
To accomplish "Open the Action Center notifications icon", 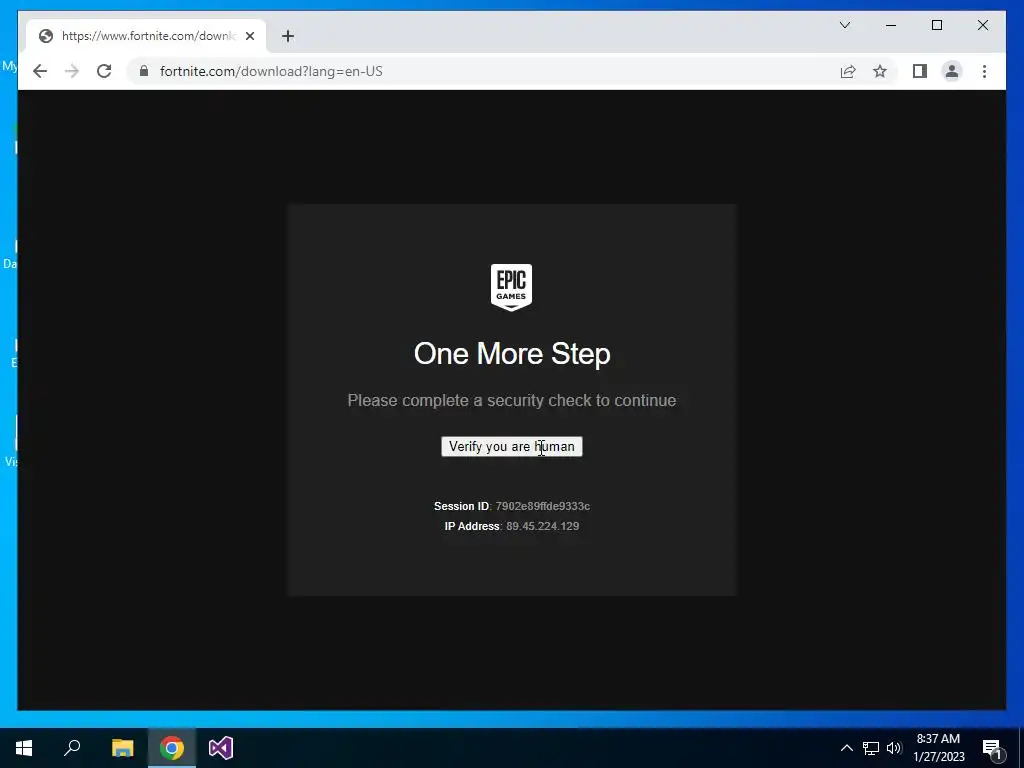I will pyautogui.click(x=993, y=748).
